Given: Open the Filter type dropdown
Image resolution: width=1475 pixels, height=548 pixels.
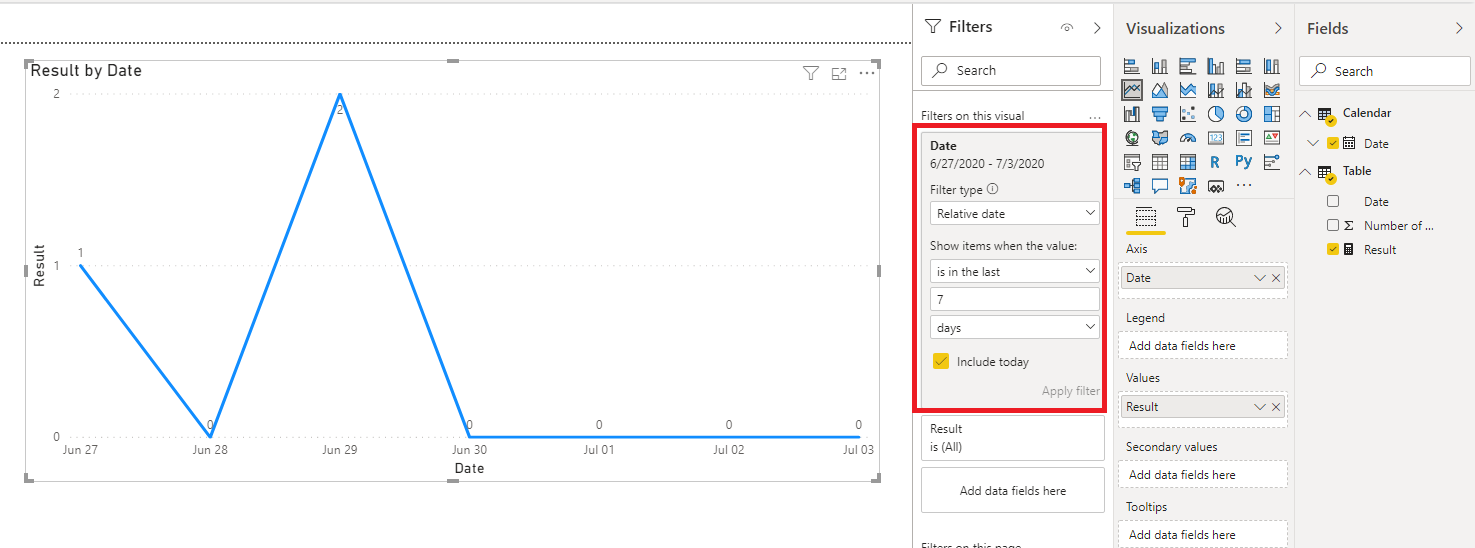Looking at the screenshot, I should click(x=1015, y=213).
